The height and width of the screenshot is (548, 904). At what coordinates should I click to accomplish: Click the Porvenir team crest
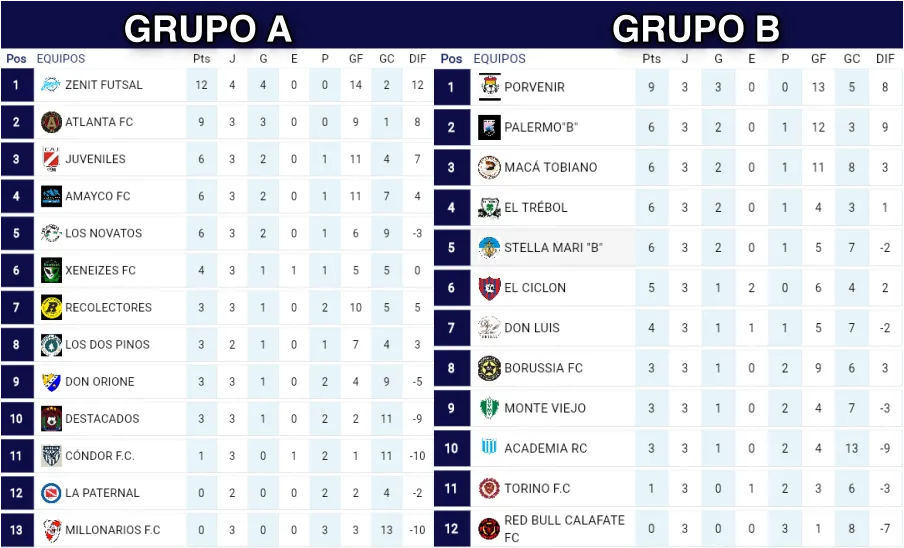(x=489, y=87)
